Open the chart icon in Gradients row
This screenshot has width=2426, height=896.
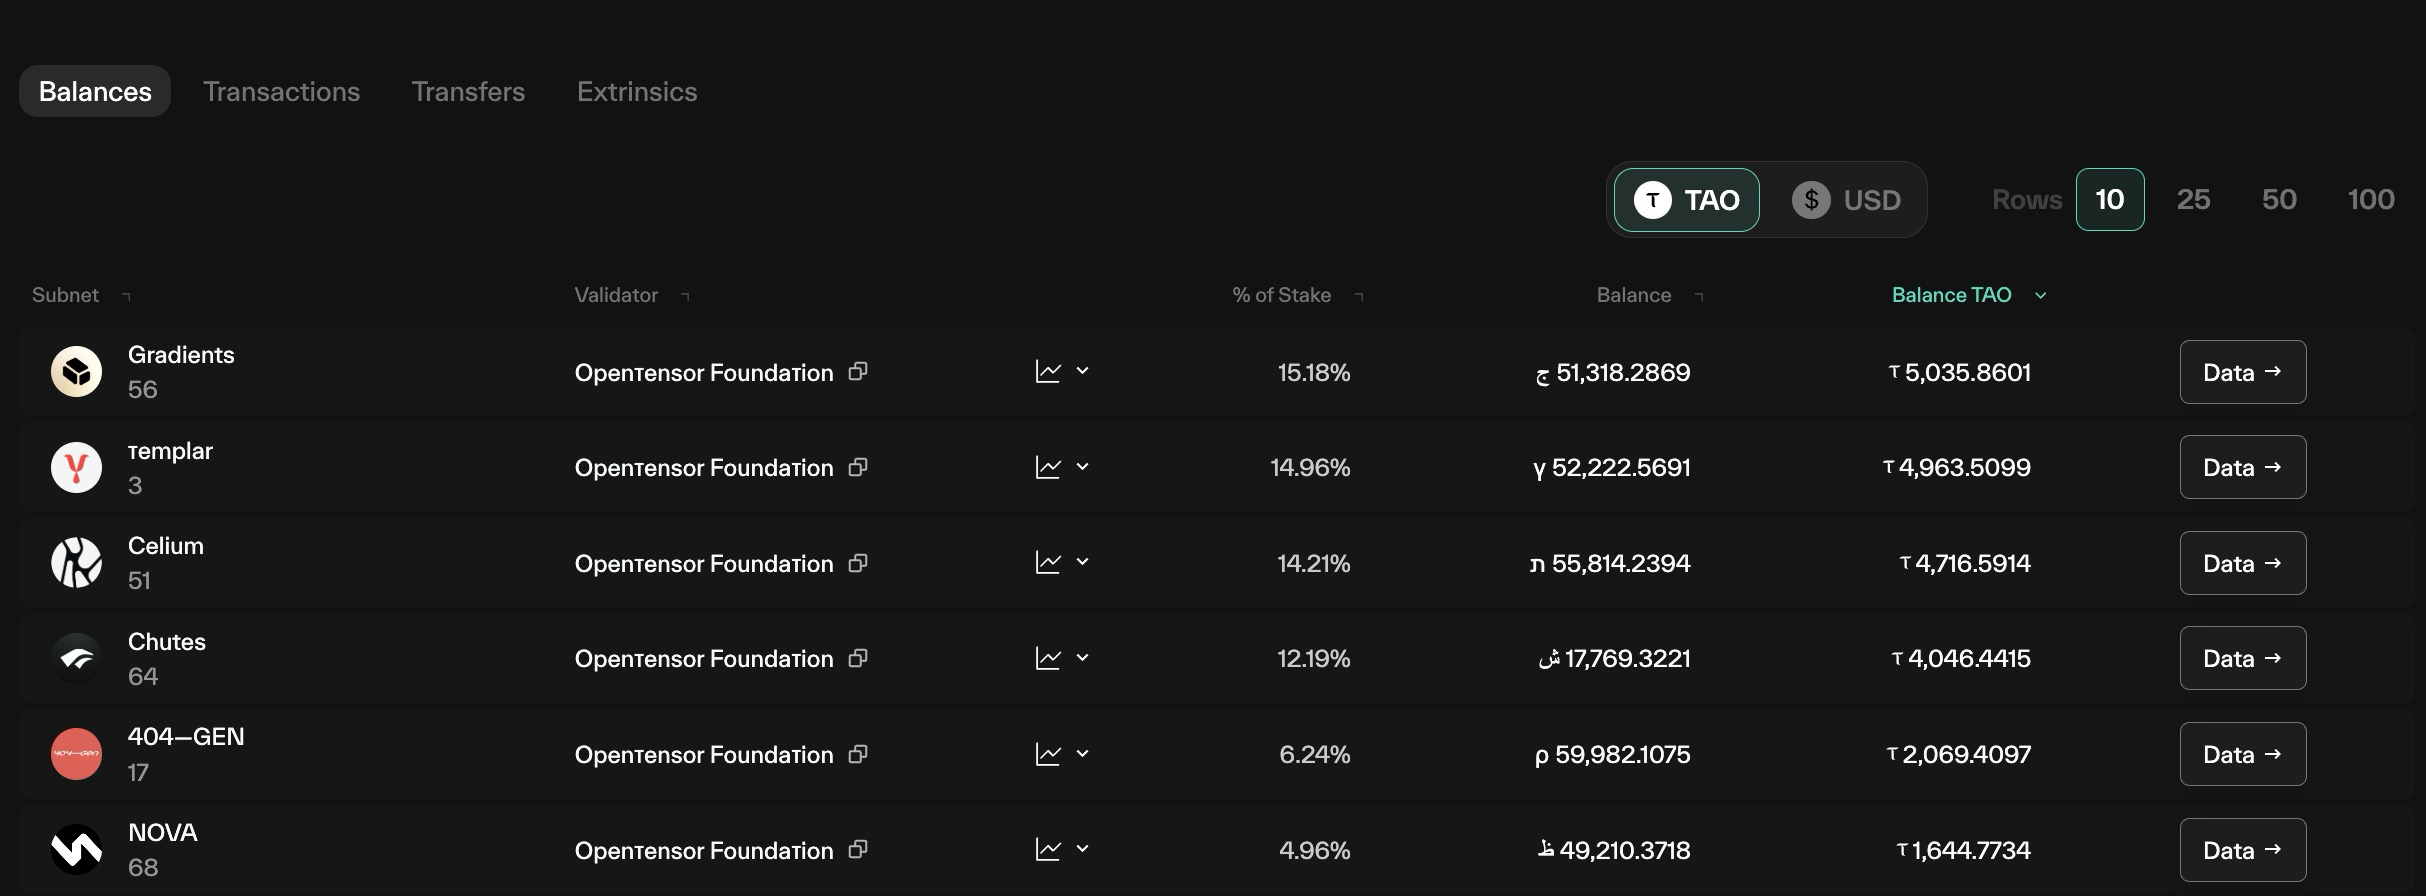[x=1048, y=372]
